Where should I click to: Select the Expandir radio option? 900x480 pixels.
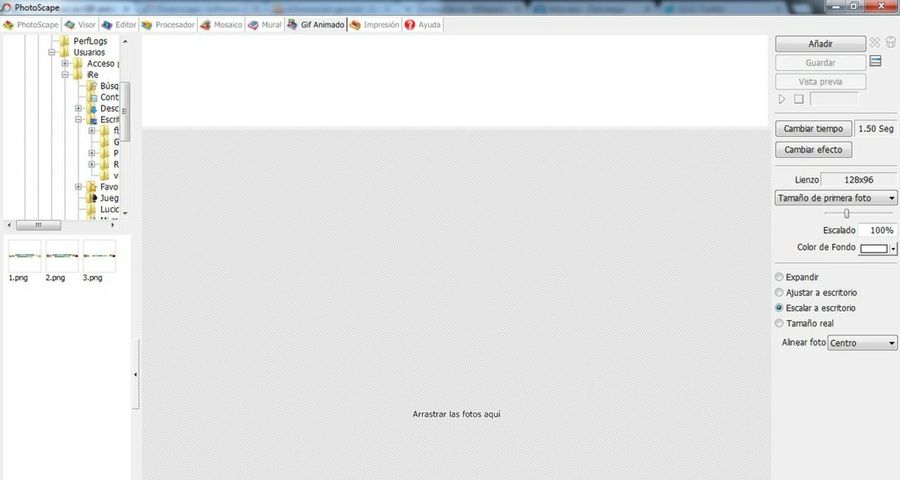coord(780,277)
